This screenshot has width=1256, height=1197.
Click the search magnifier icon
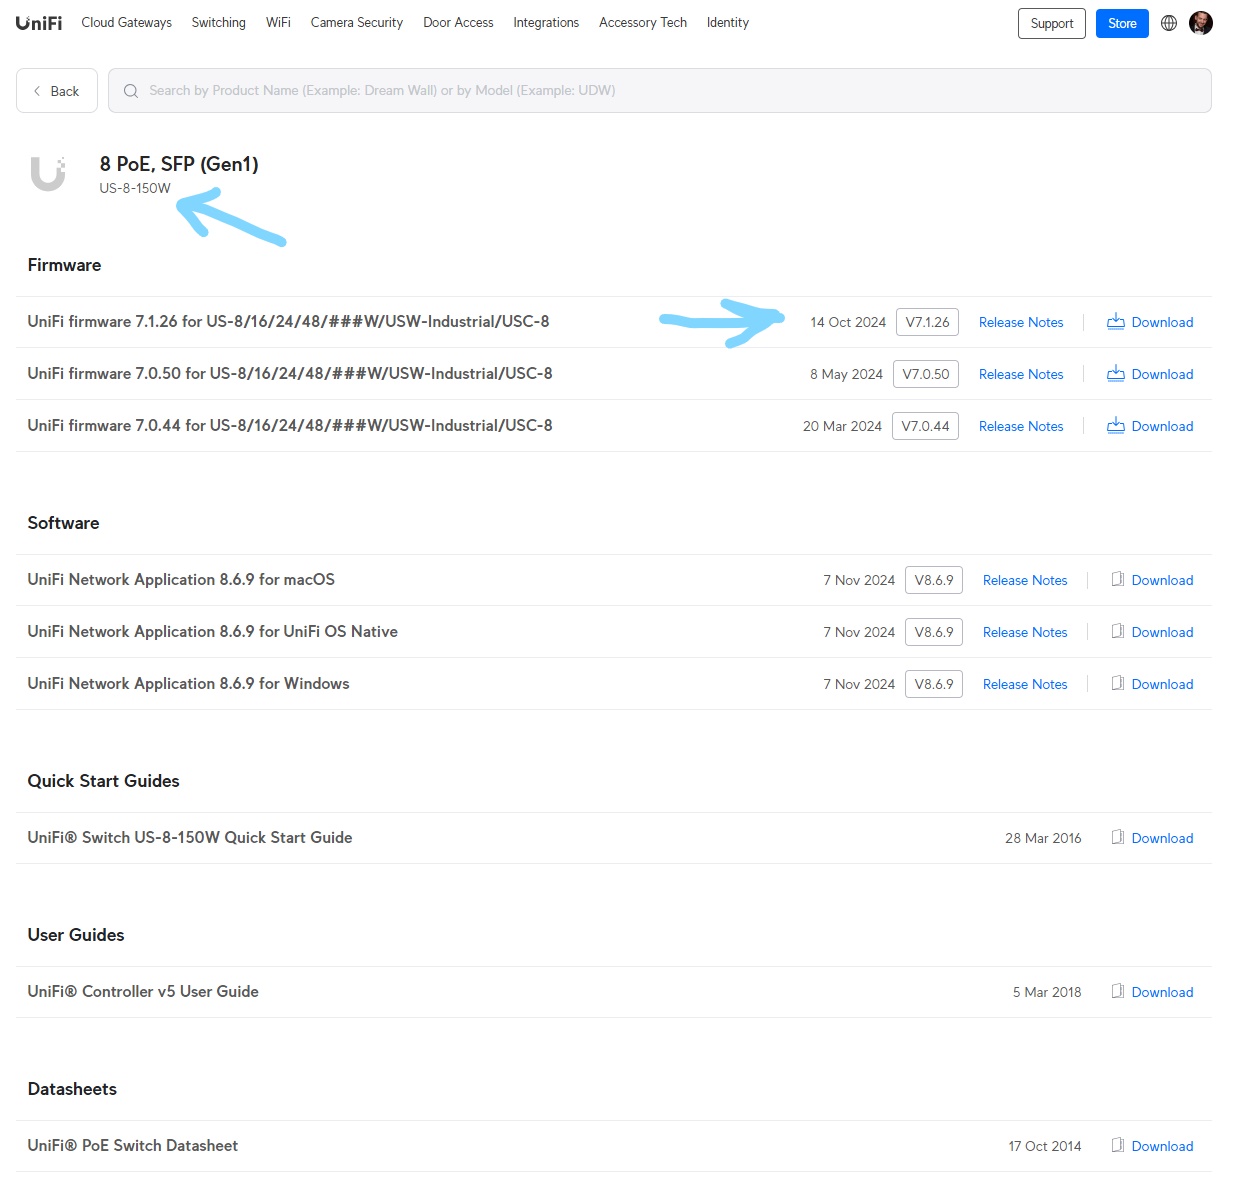coord(131,91)
